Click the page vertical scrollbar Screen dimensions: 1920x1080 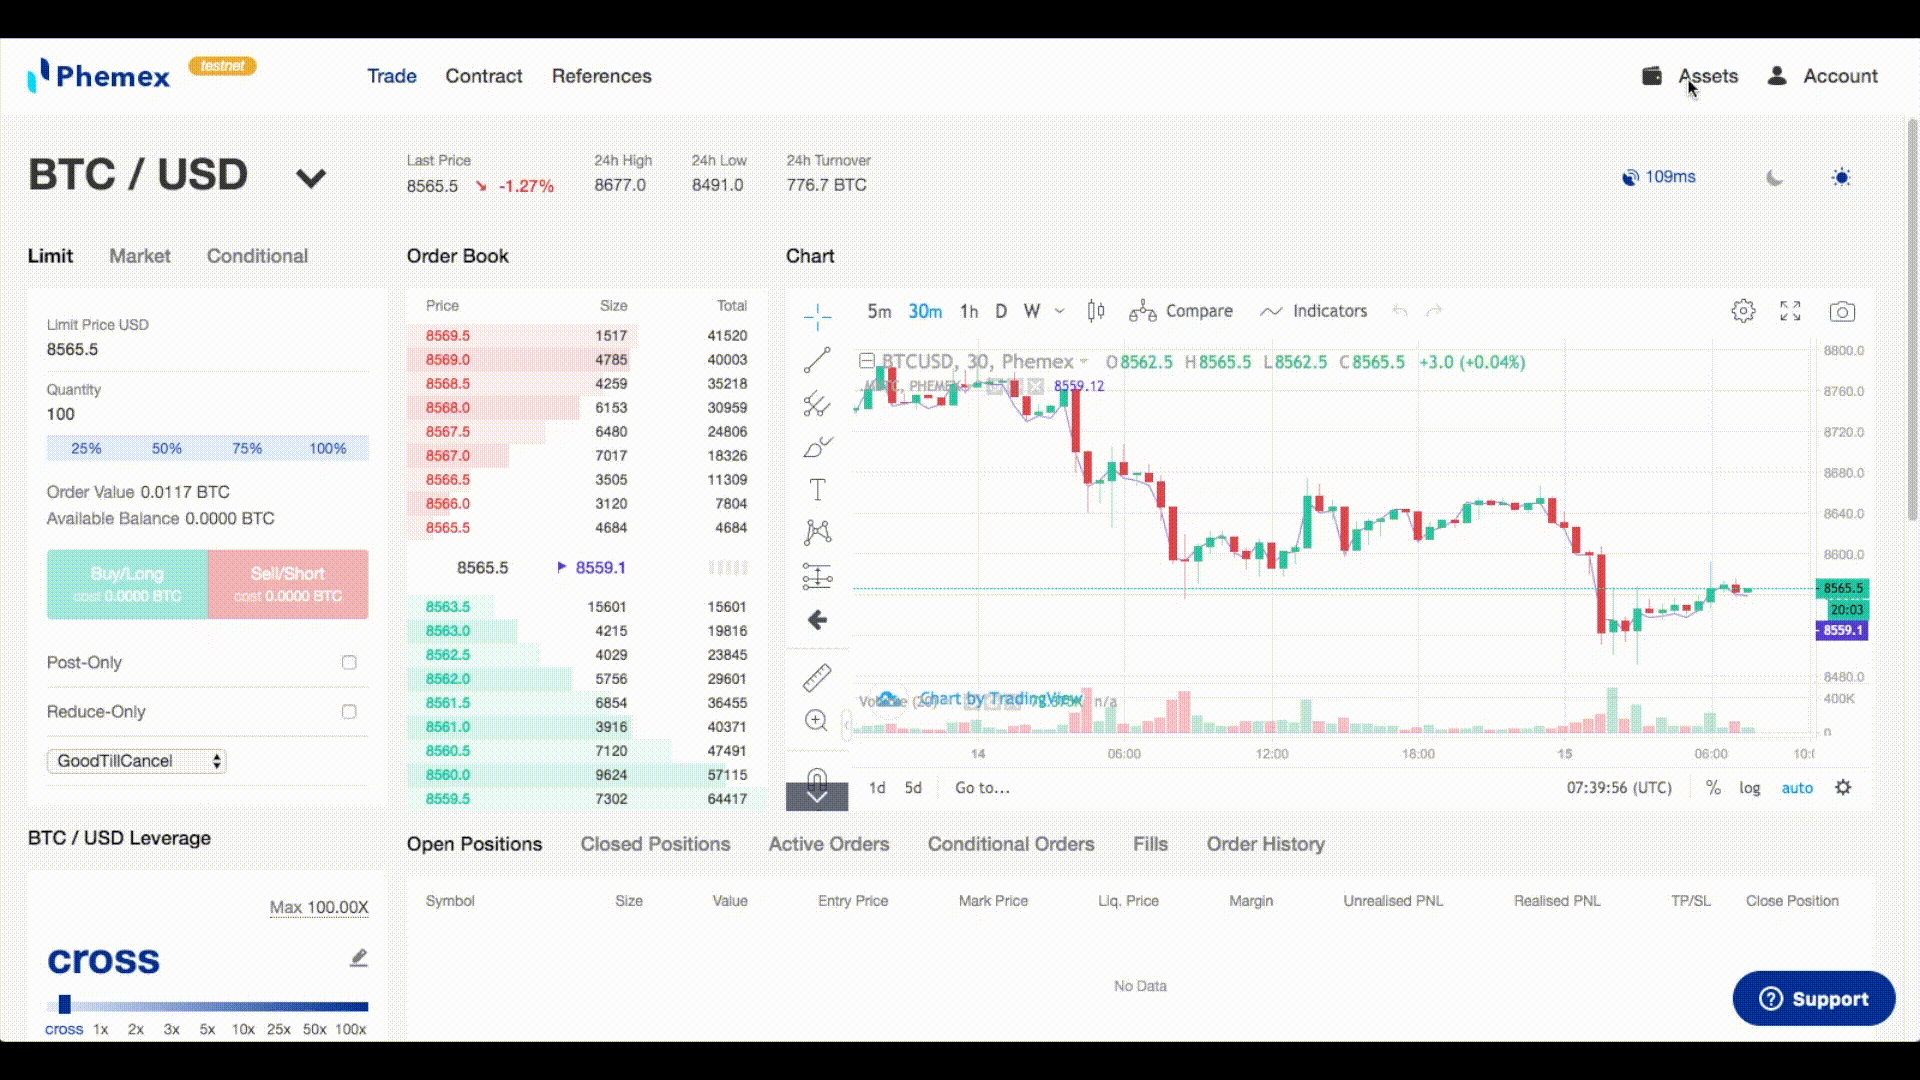tap(1912, 320)
